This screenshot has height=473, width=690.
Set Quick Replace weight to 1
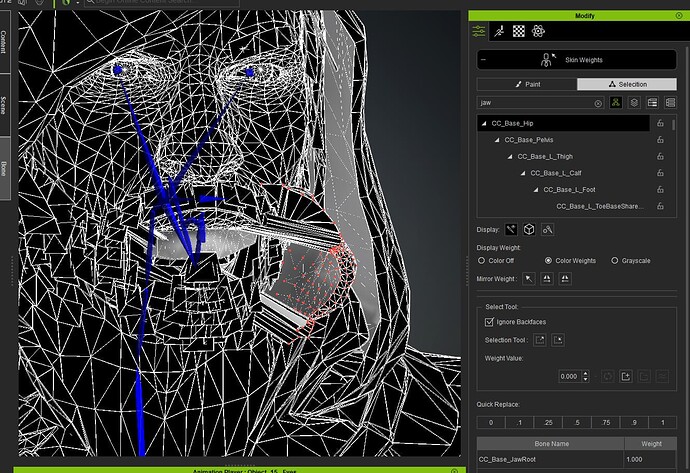(x=663, y=423)
